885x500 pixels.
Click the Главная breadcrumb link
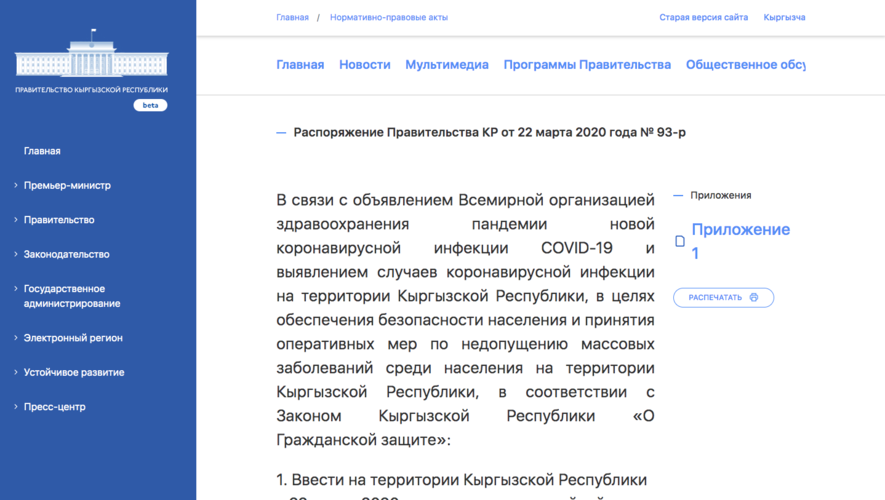(x=292, y=17)
